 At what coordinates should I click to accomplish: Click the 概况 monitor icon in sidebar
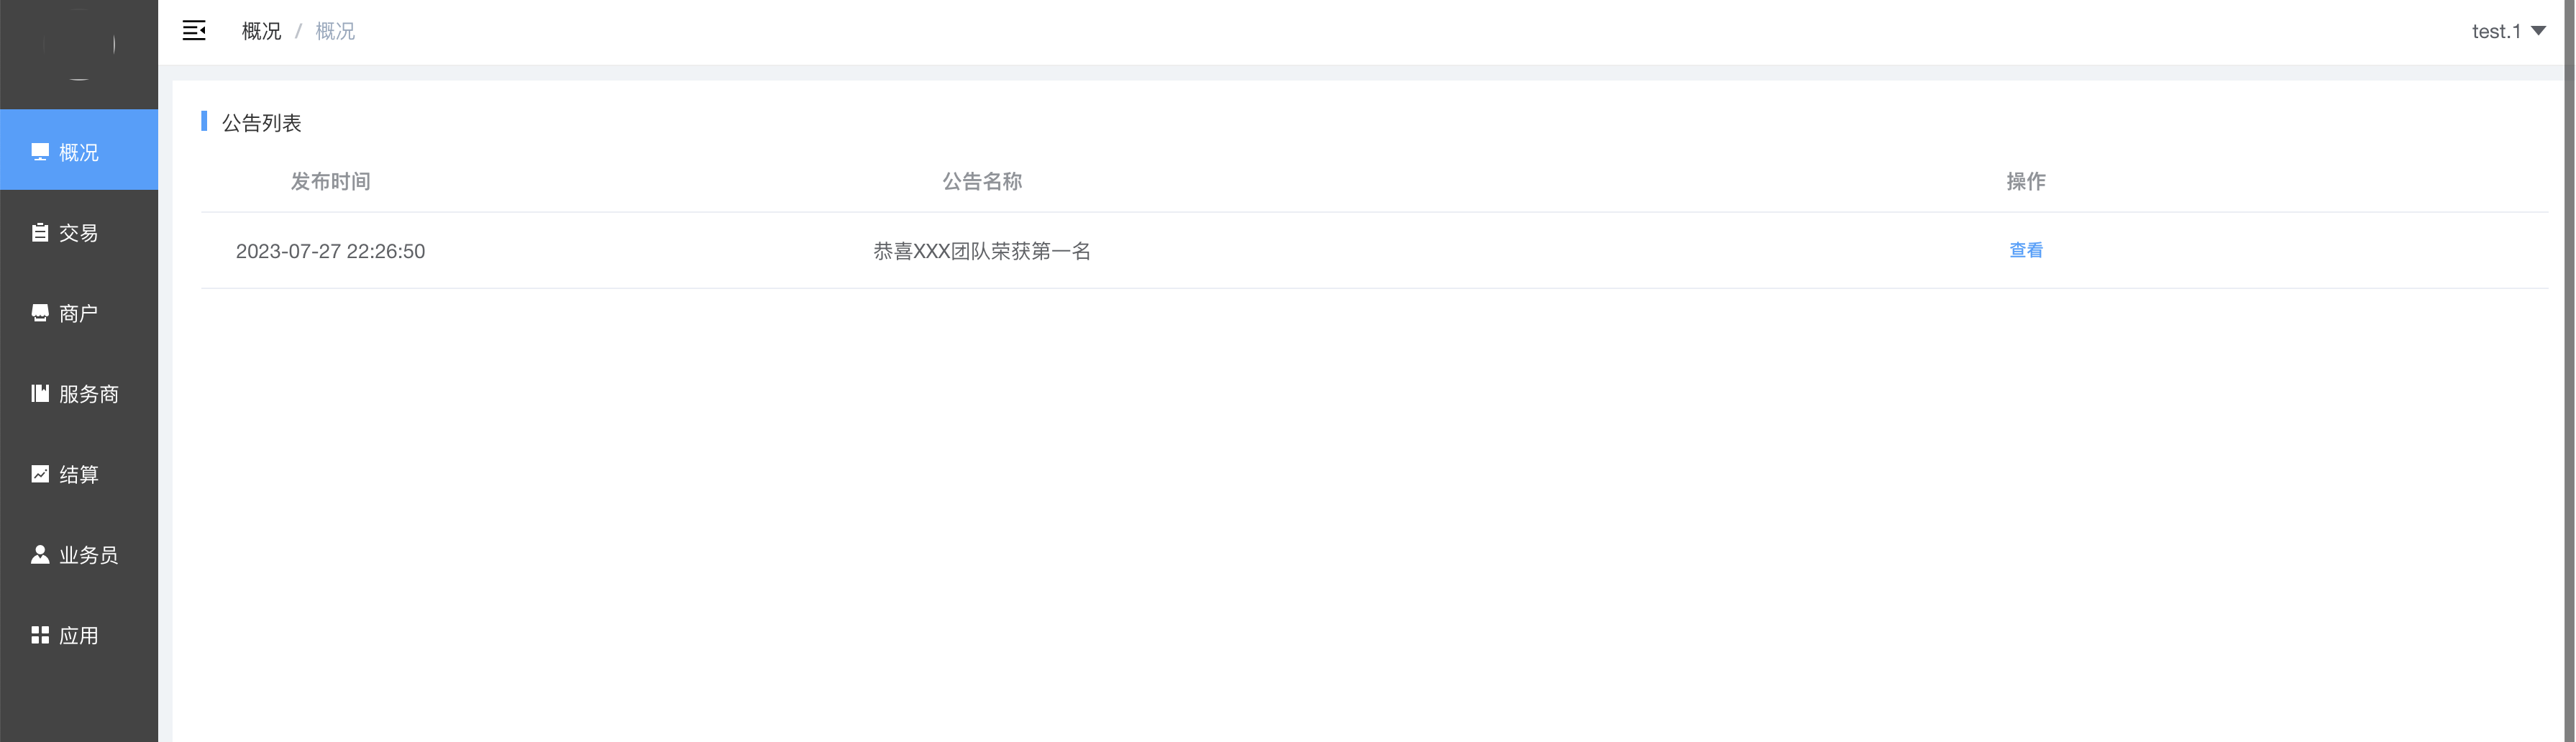coord(40,152)
